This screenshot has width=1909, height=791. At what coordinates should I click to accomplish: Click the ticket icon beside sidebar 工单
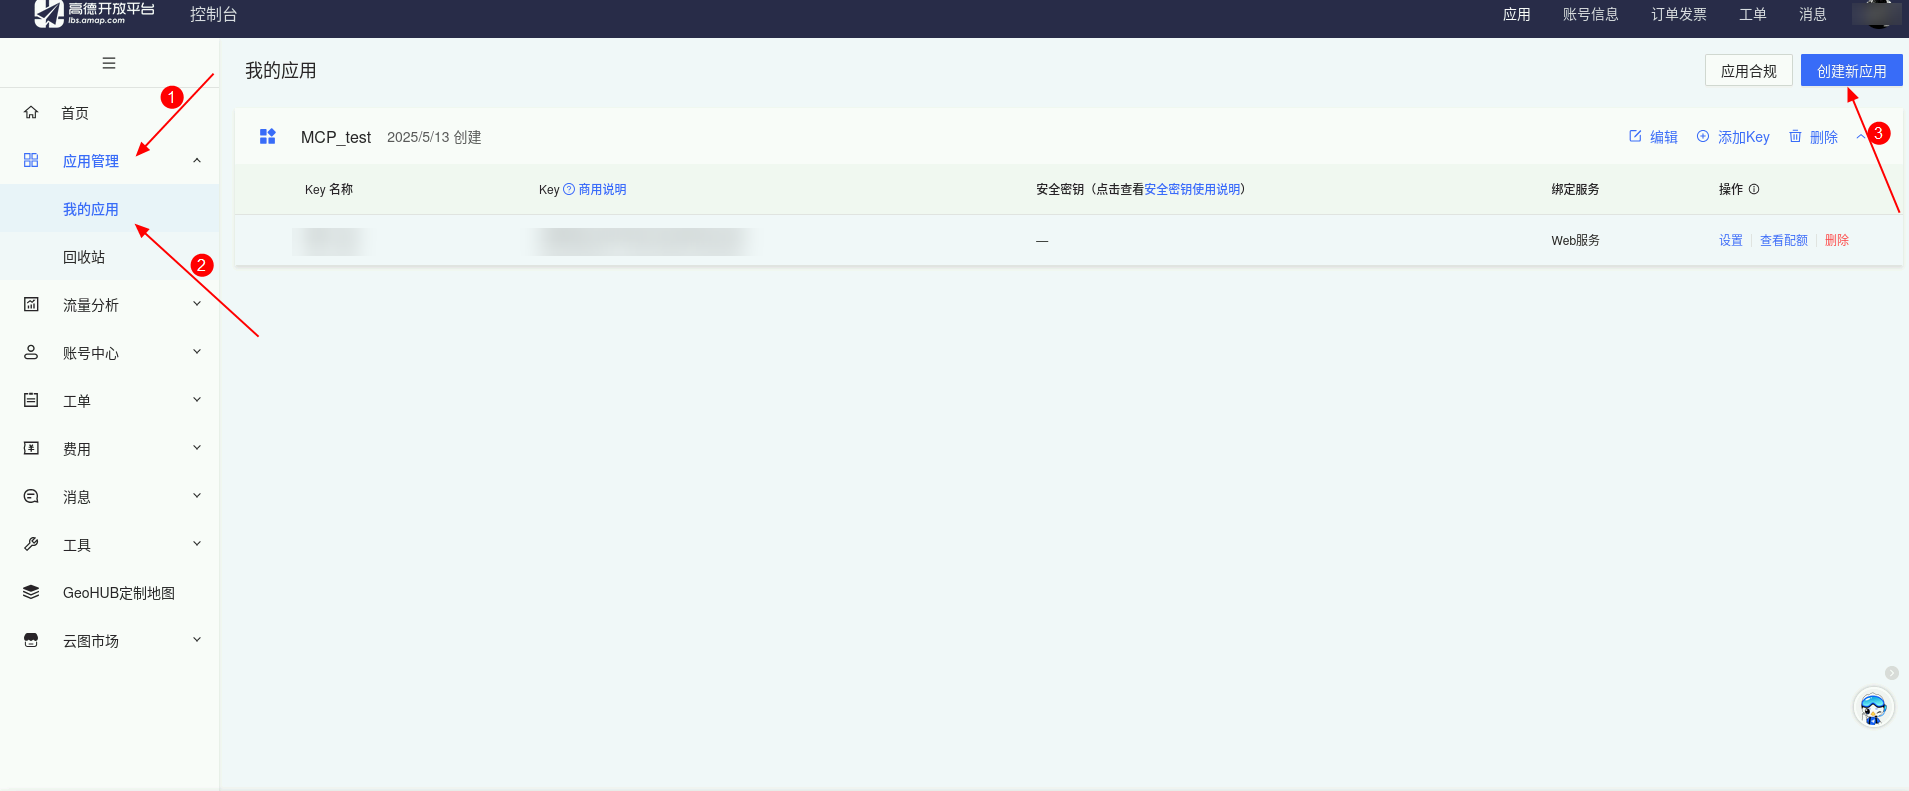[x=31, y=400]
